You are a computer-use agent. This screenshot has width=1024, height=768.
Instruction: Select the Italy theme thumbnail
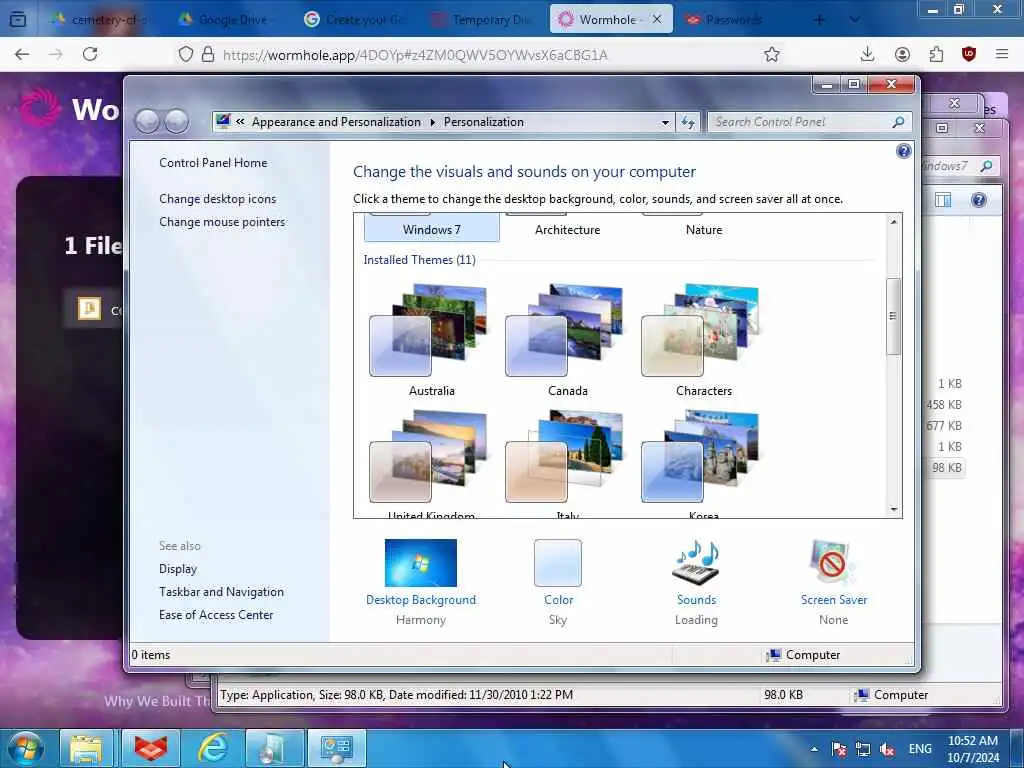564,456
